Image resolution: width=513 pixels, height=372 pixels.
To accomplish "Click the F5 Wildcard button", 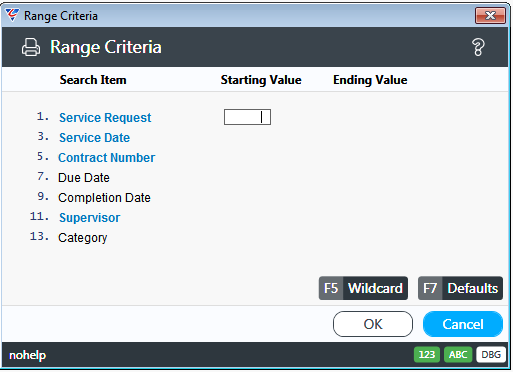I will (x=363, y=288).
